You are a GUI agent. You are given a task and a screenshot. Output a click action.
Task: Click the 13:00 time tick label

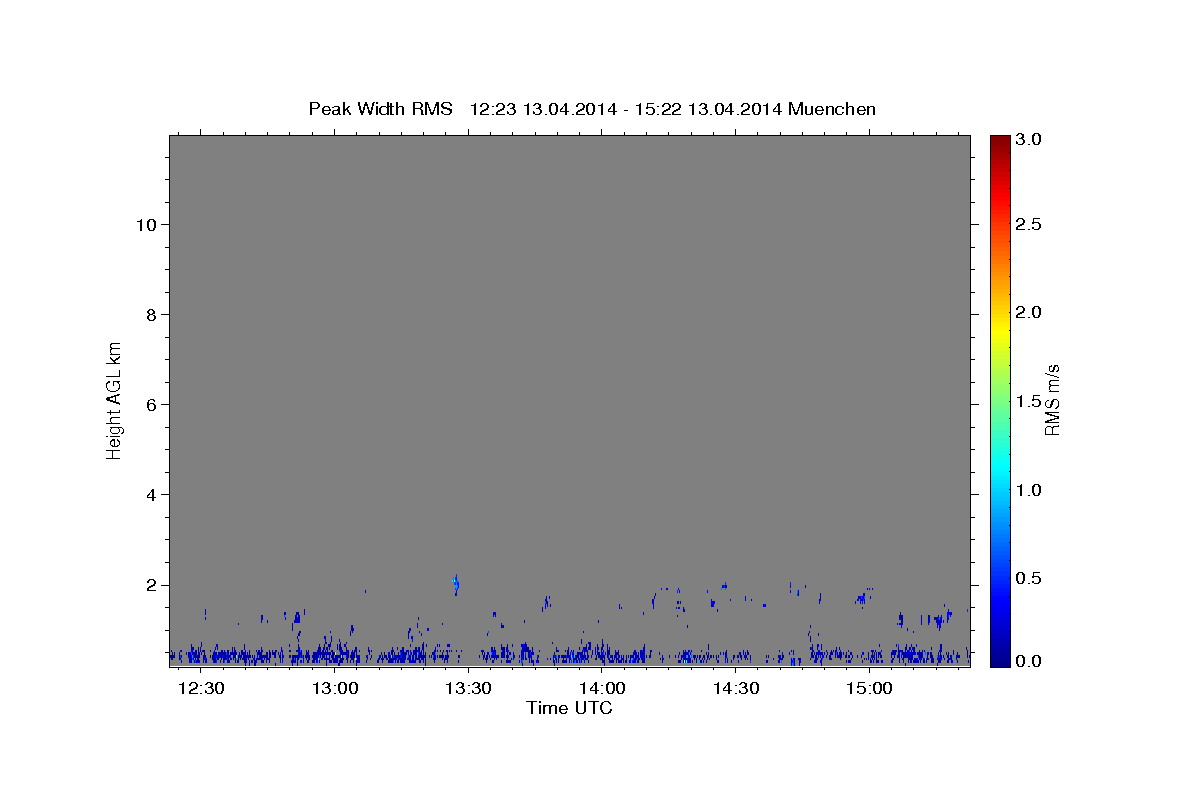pos(335,689)
